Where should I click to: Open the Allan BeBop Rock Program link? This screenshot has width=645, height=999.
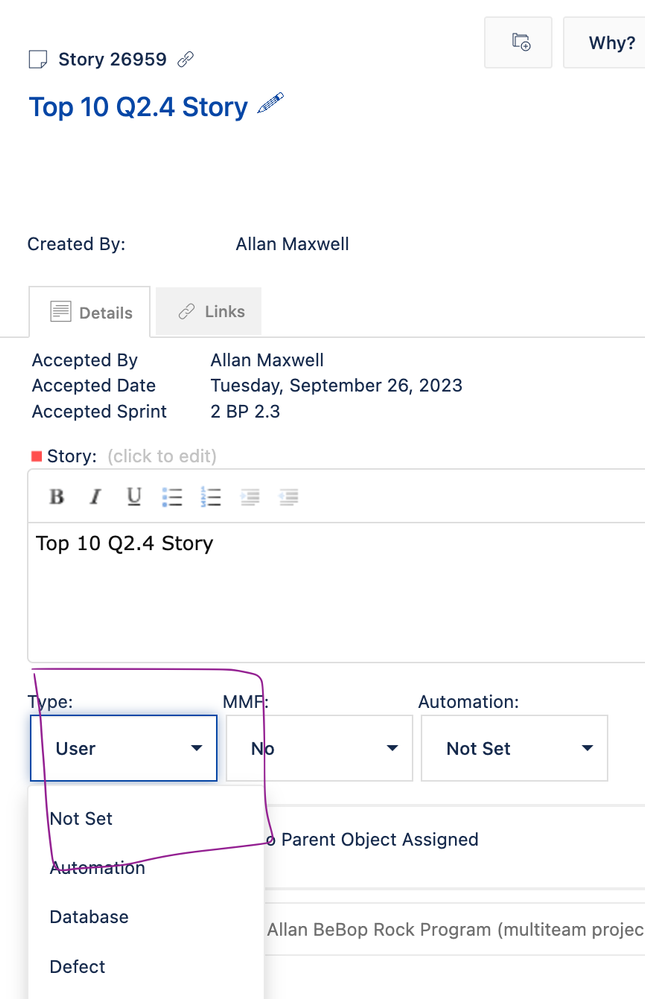point(450,929)
